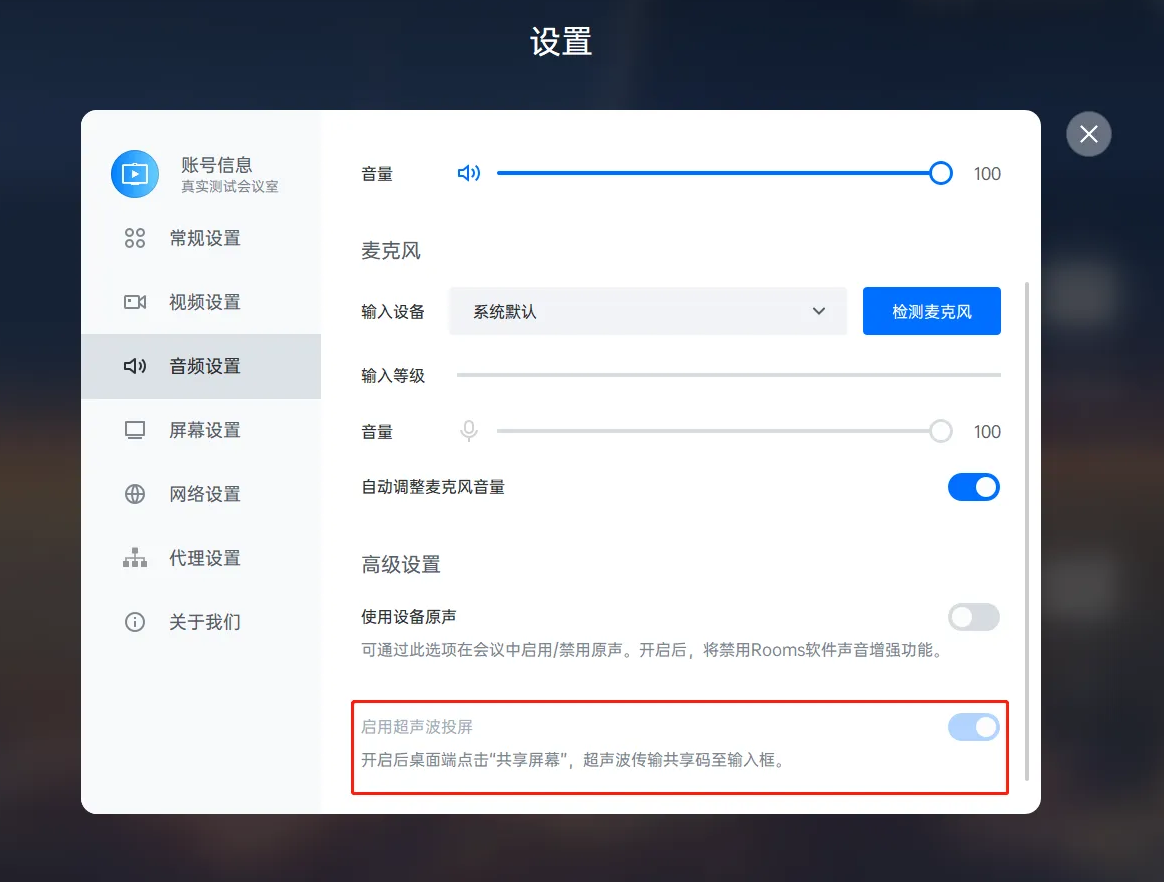1164x882 pixels.
Task: Click the 真实测试会议室 room name text
Action: click(x=229, y=186)
